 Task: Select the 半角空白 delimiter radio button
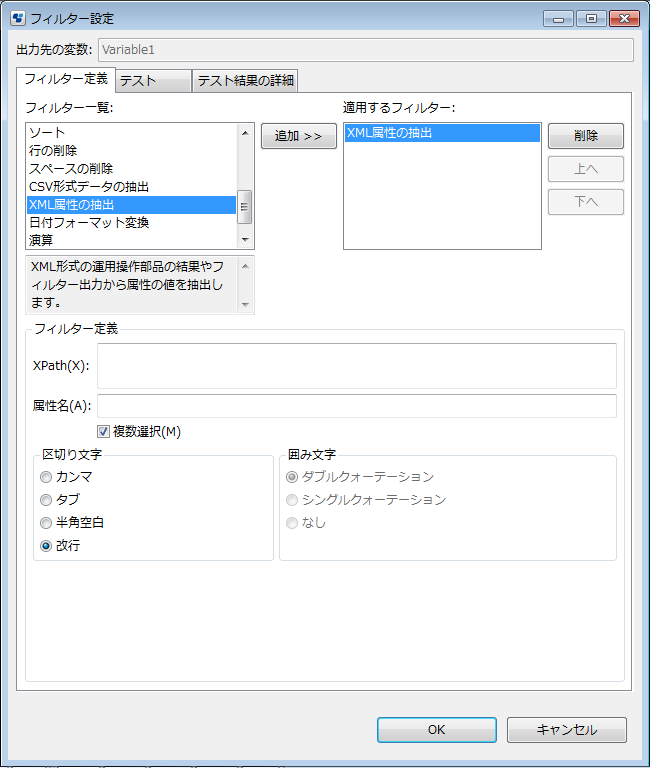click(46, 523)
